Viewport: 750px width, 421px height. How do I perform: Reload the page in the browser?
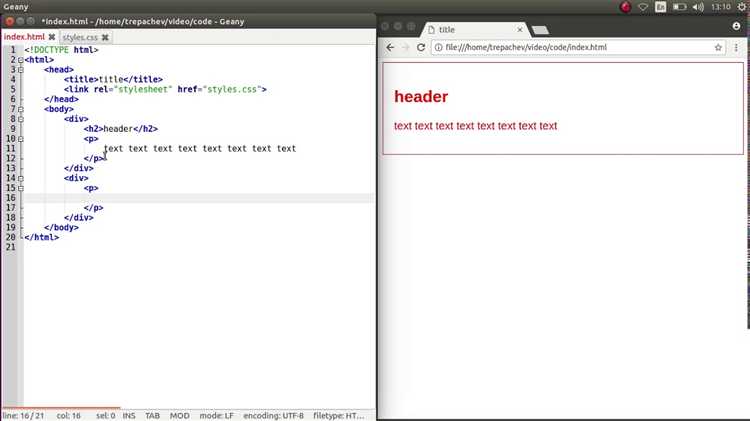(x=421, y=48)
